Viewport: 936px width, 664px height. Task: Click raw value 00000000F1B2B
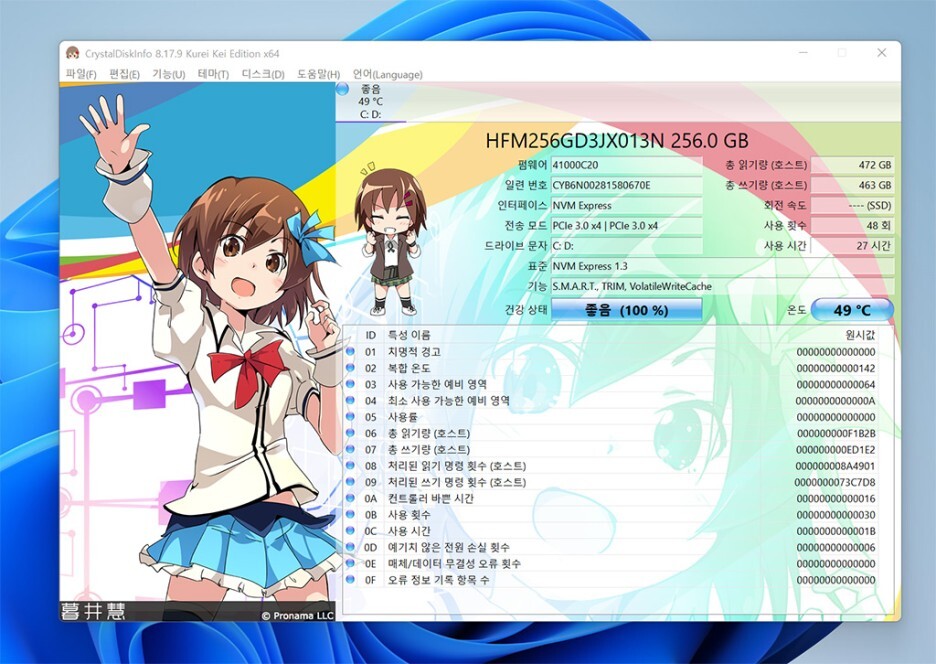[836, 433]
